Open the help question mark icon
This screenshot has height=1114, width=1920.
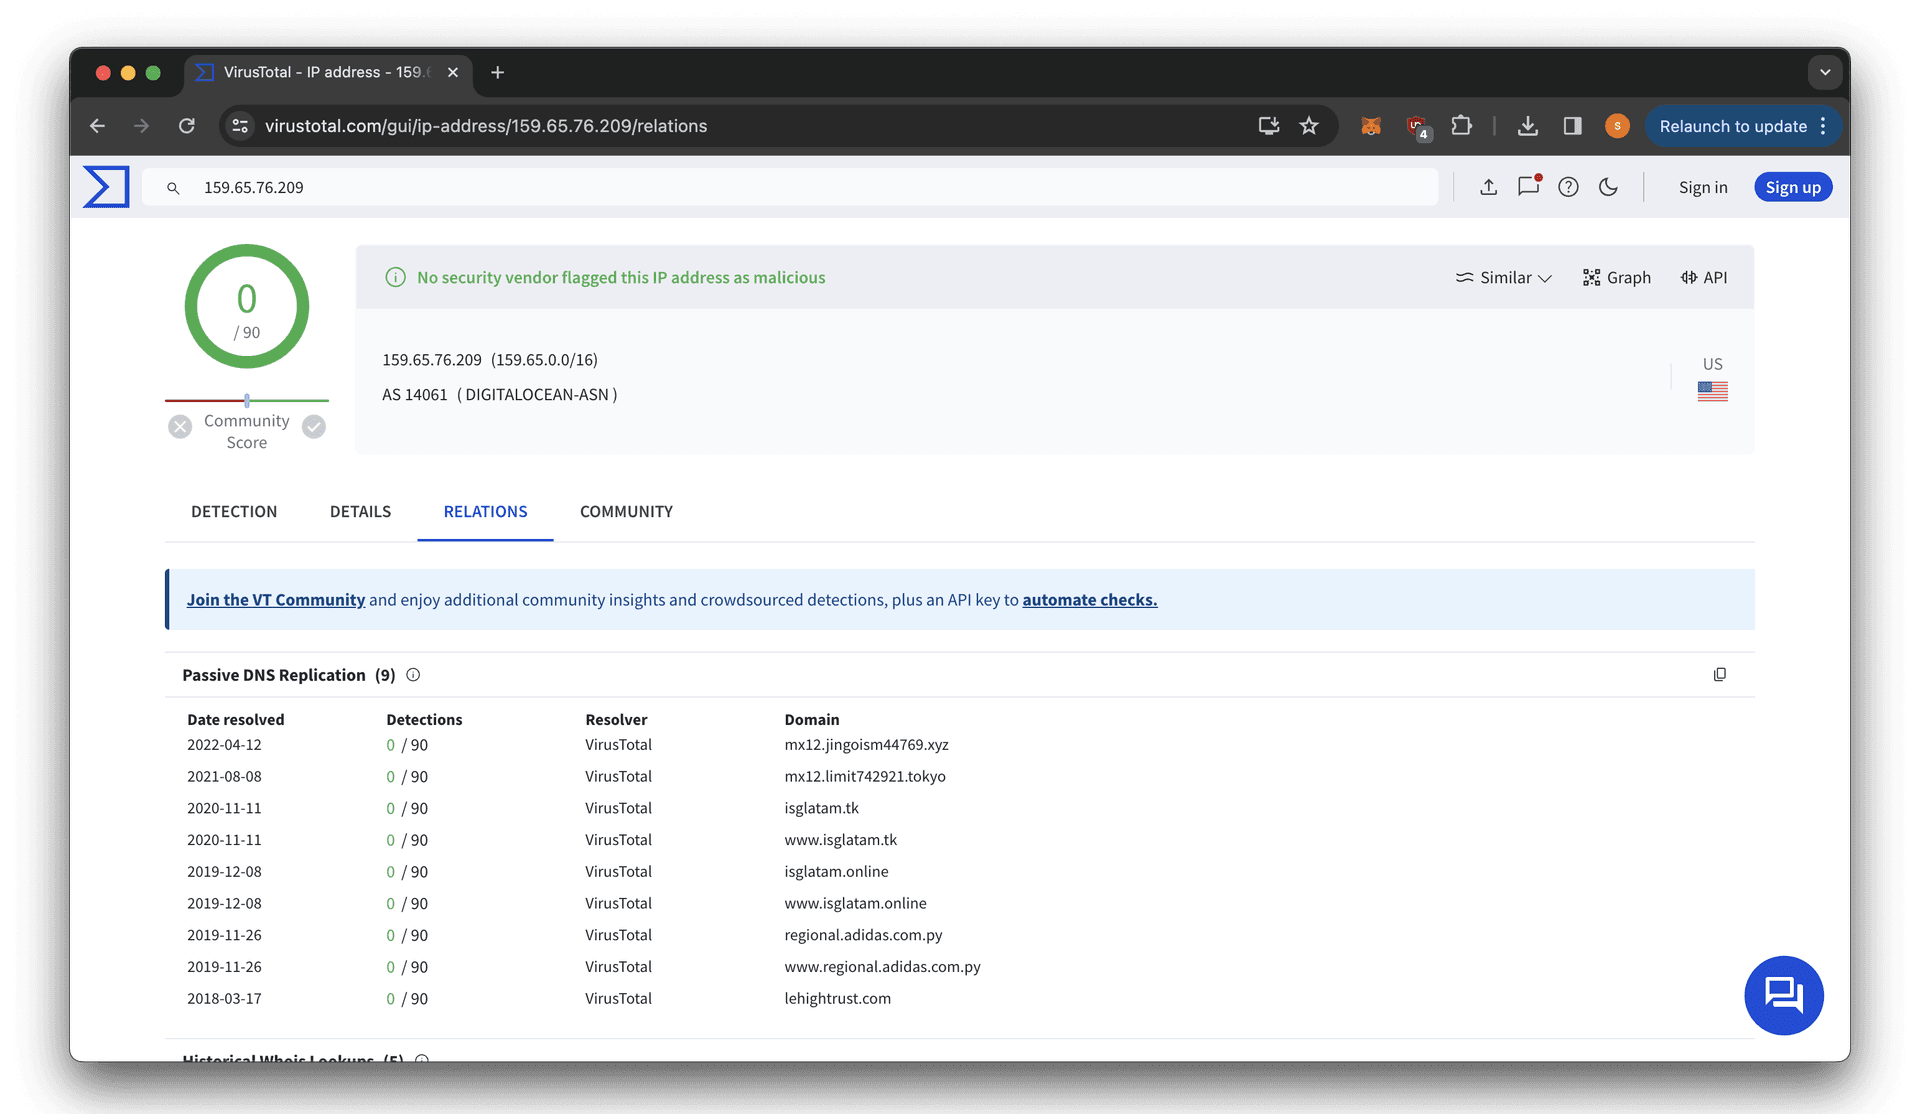1568,187
